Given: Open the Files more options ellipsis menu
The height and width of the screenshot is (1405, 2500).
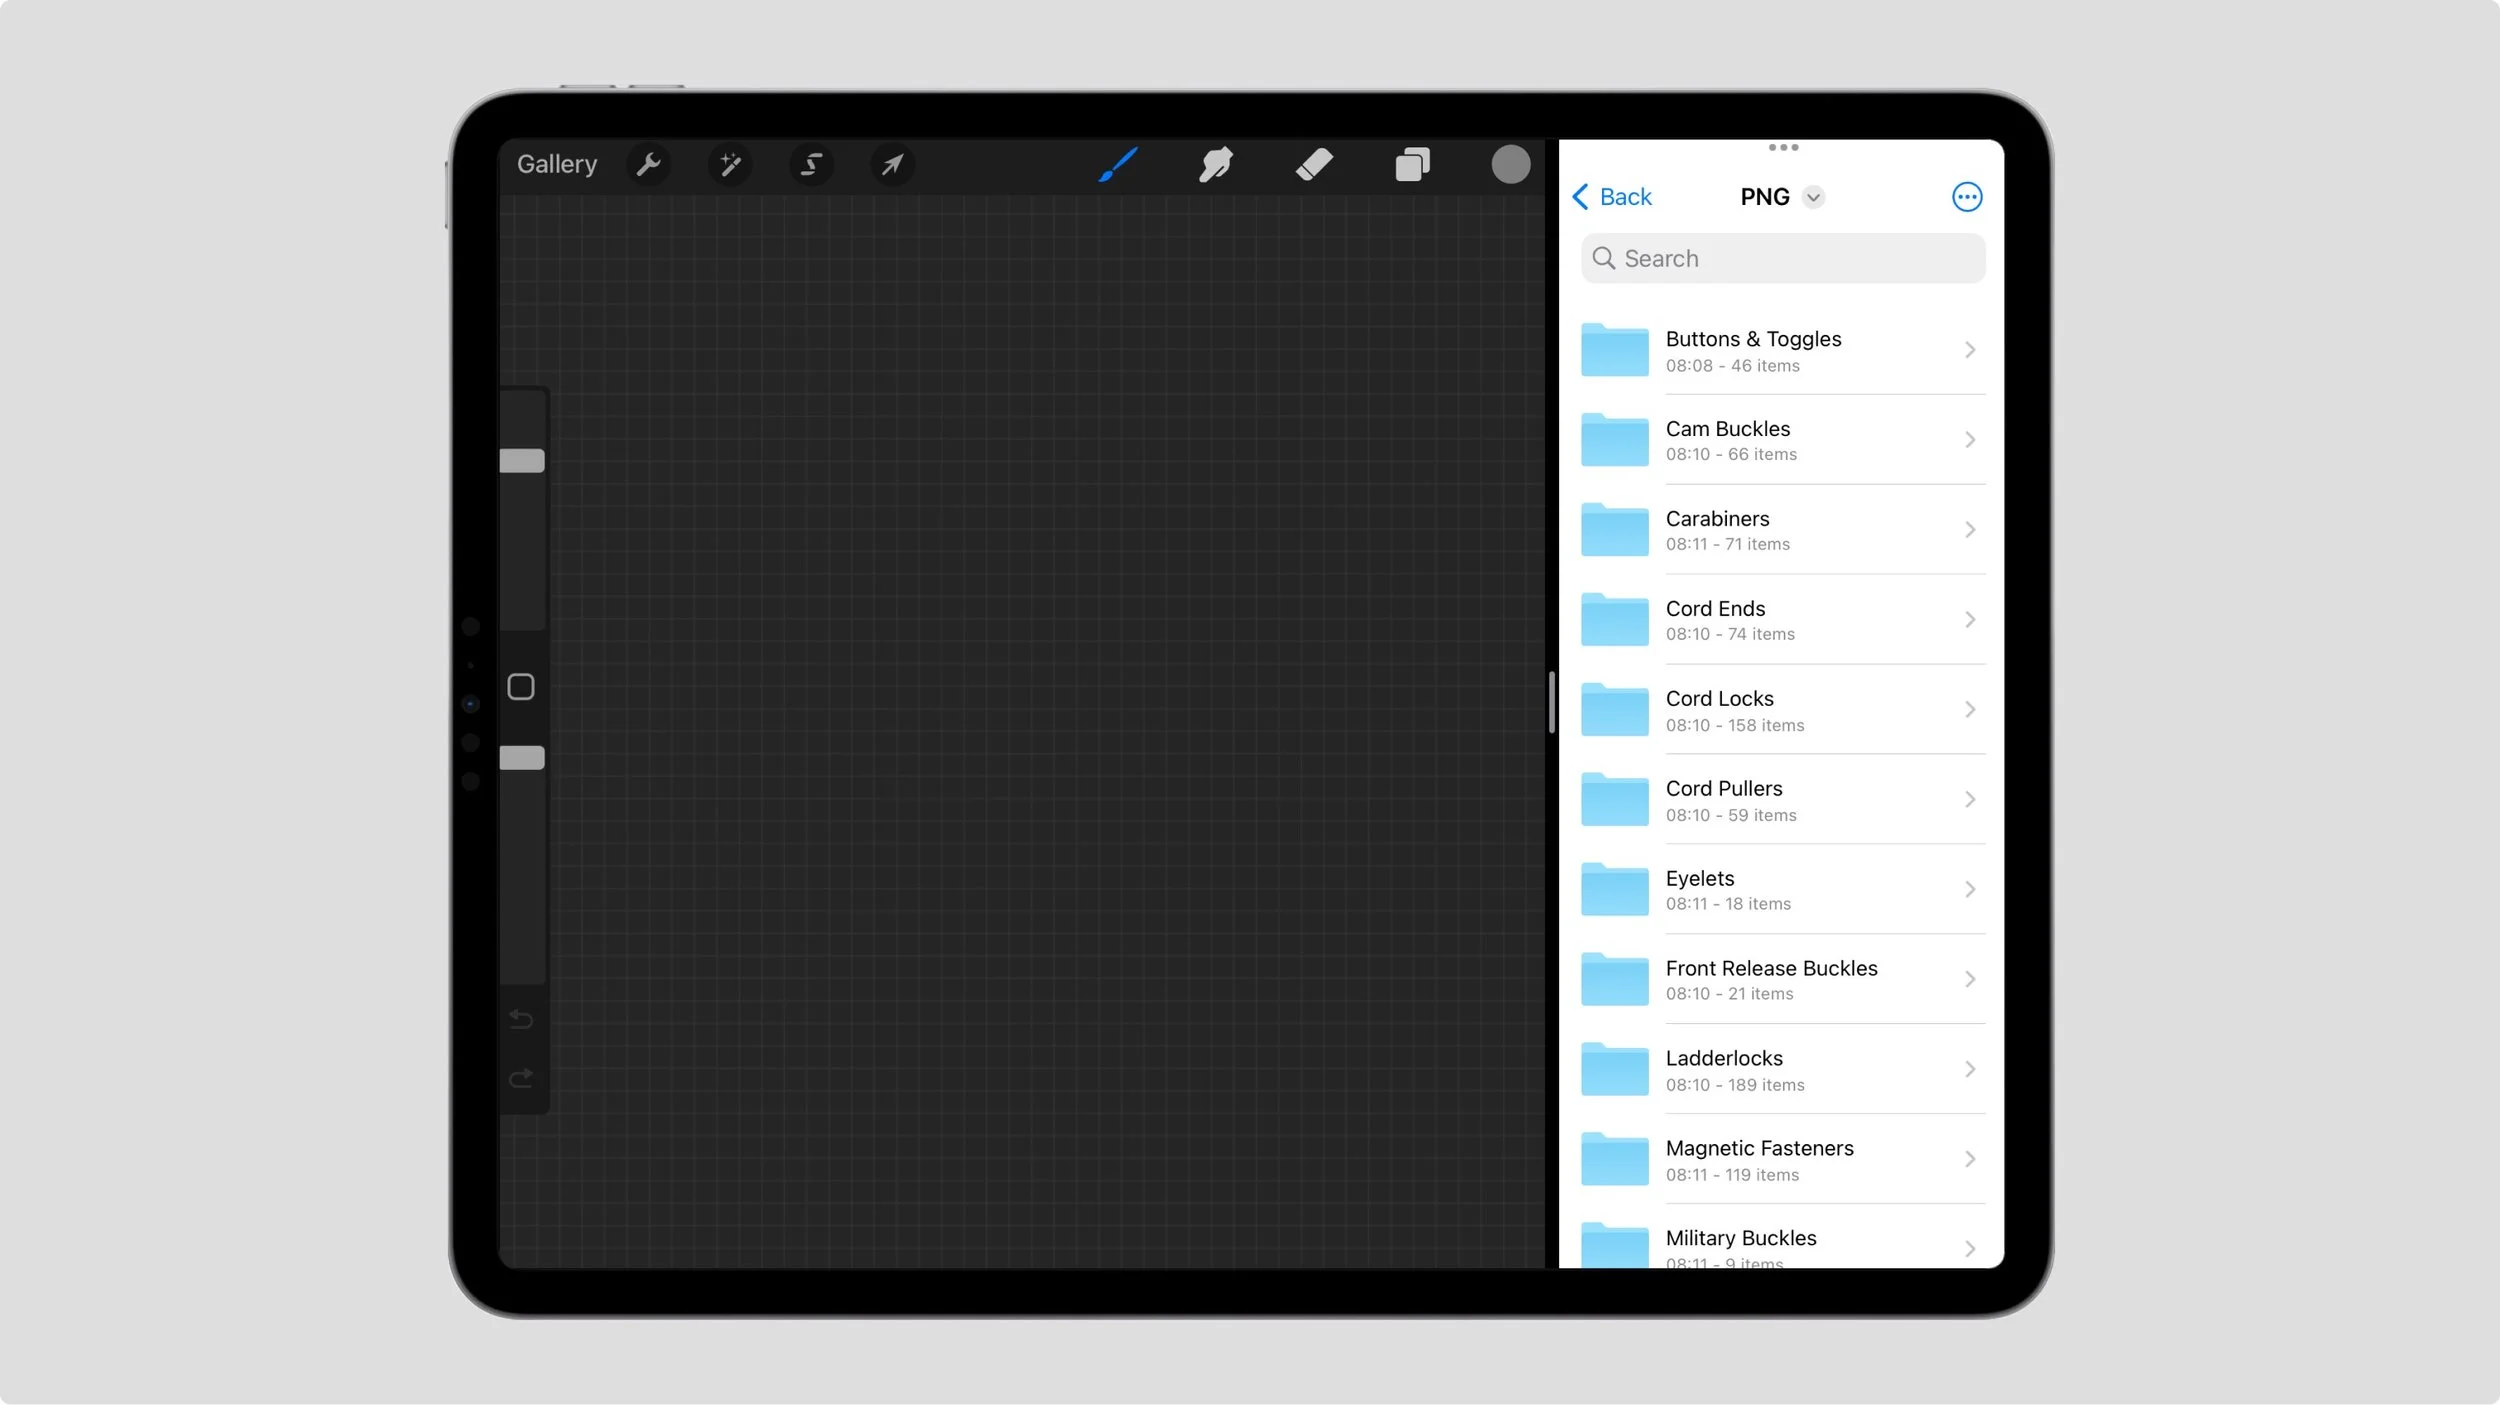Looking at the screenshot, I should pyautogui.click(x=1966, y=197).
